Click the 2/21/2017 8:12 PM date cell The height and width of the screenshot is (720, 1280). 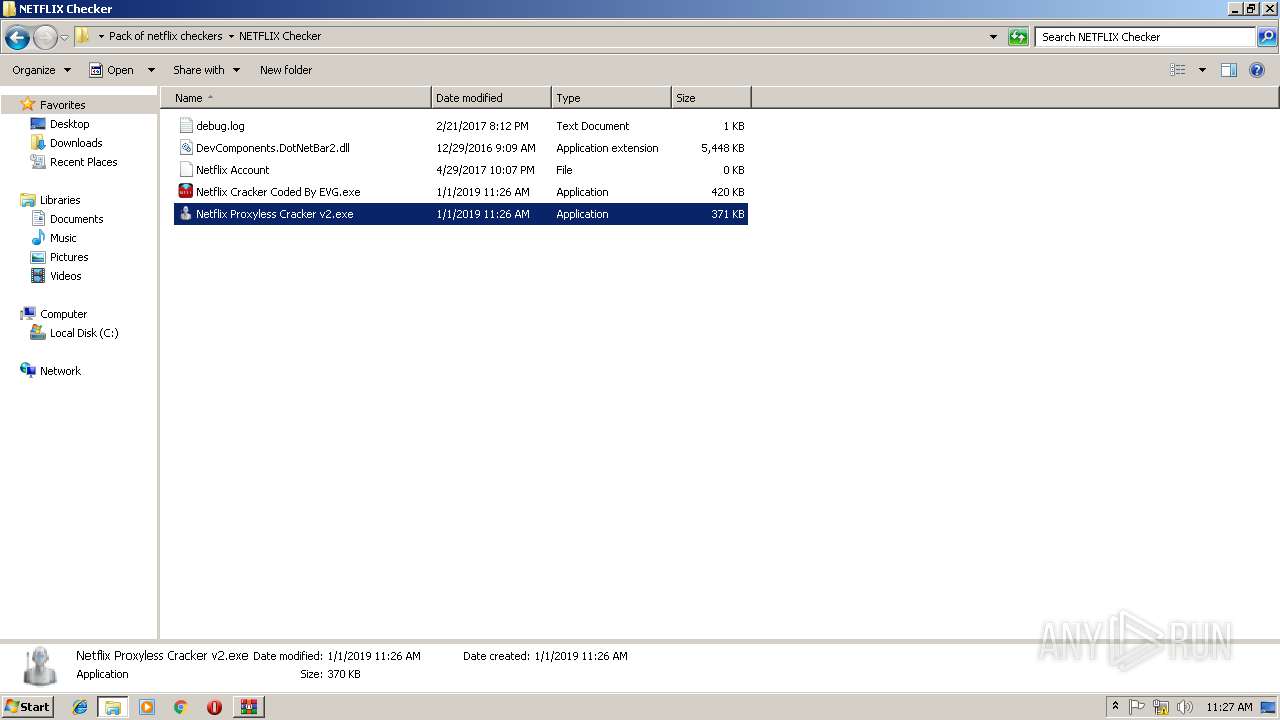[482, 126]
